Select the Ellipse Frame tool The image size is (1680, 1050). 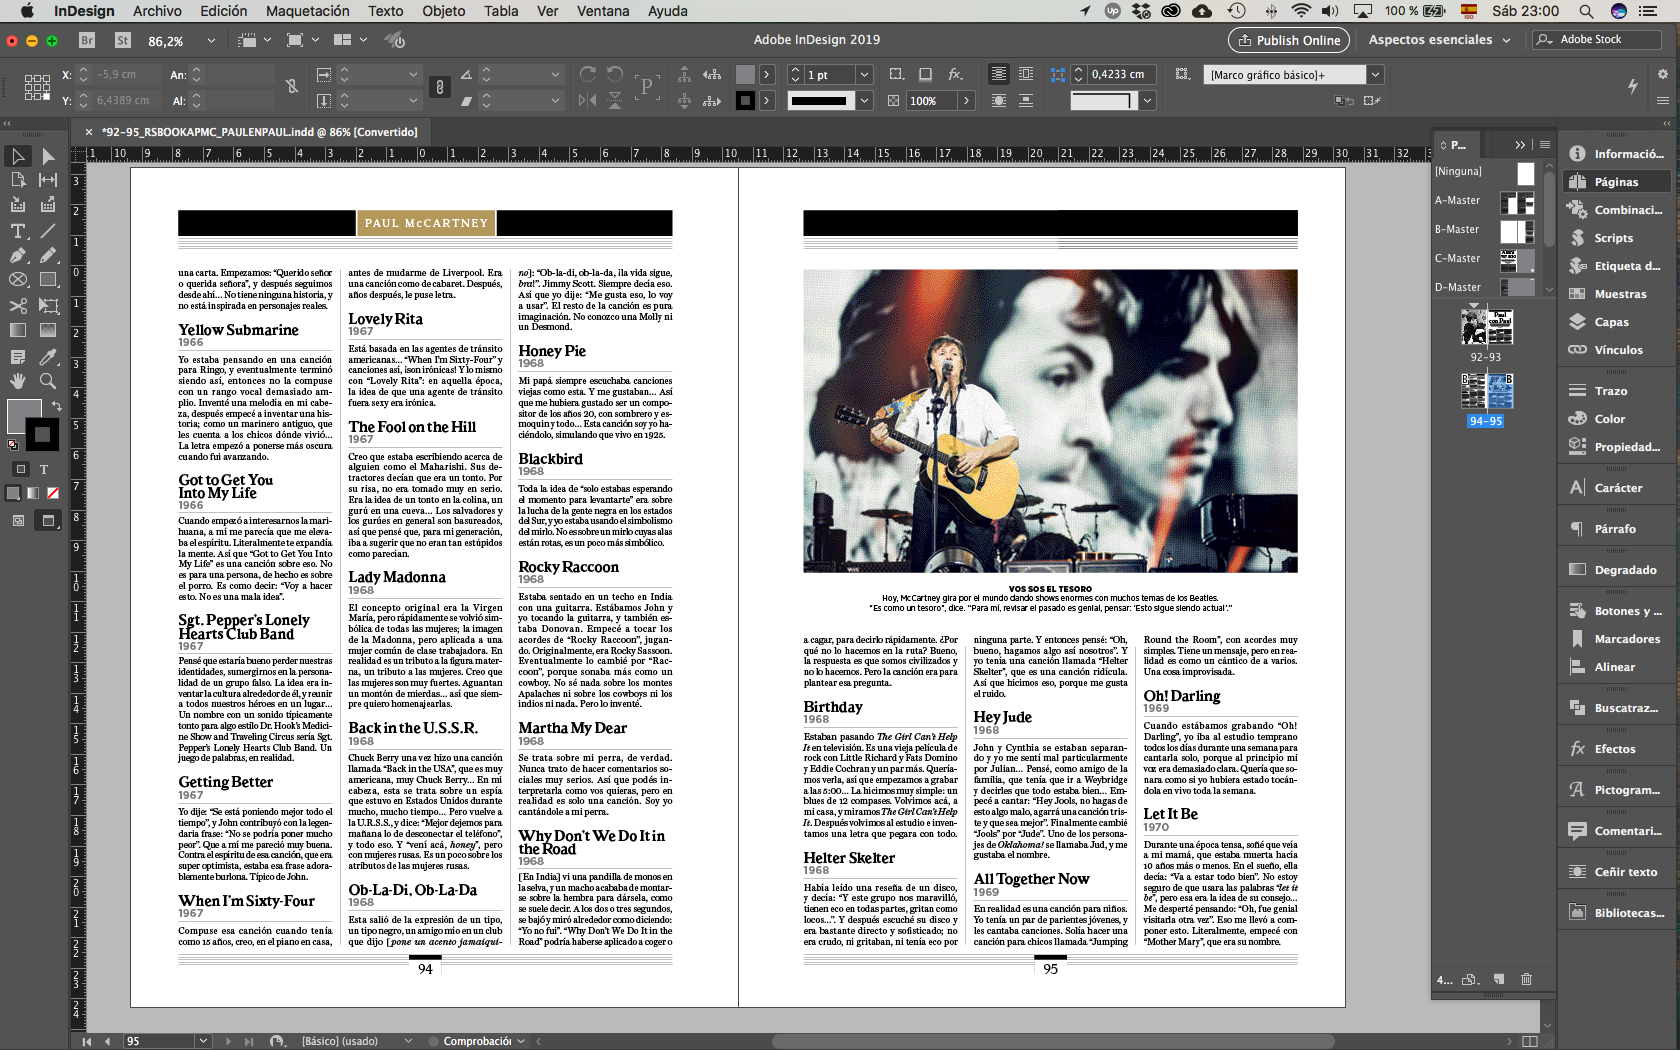(x=17, y=280)
